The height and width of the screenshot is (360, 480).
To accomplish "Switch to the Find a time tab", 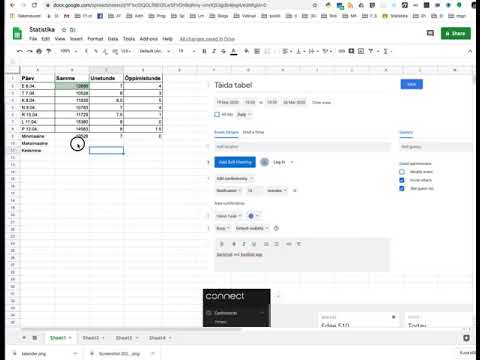I will tap(253, 132).
